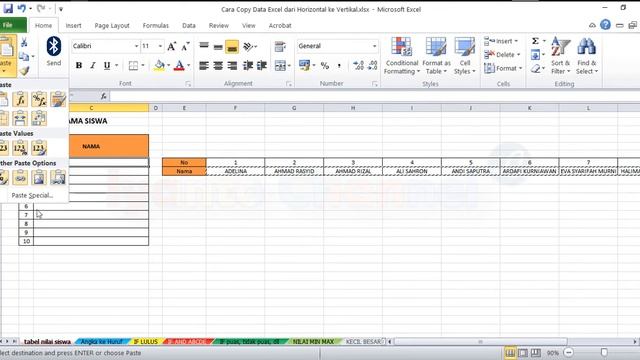Toggle Bottom Align

pos(232,46)
